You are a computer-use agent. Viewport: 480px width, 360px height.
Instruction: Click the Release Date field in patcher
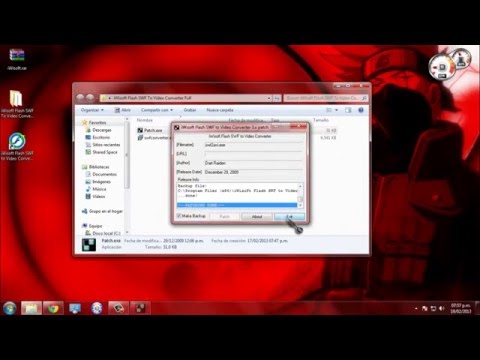(254, 172)
